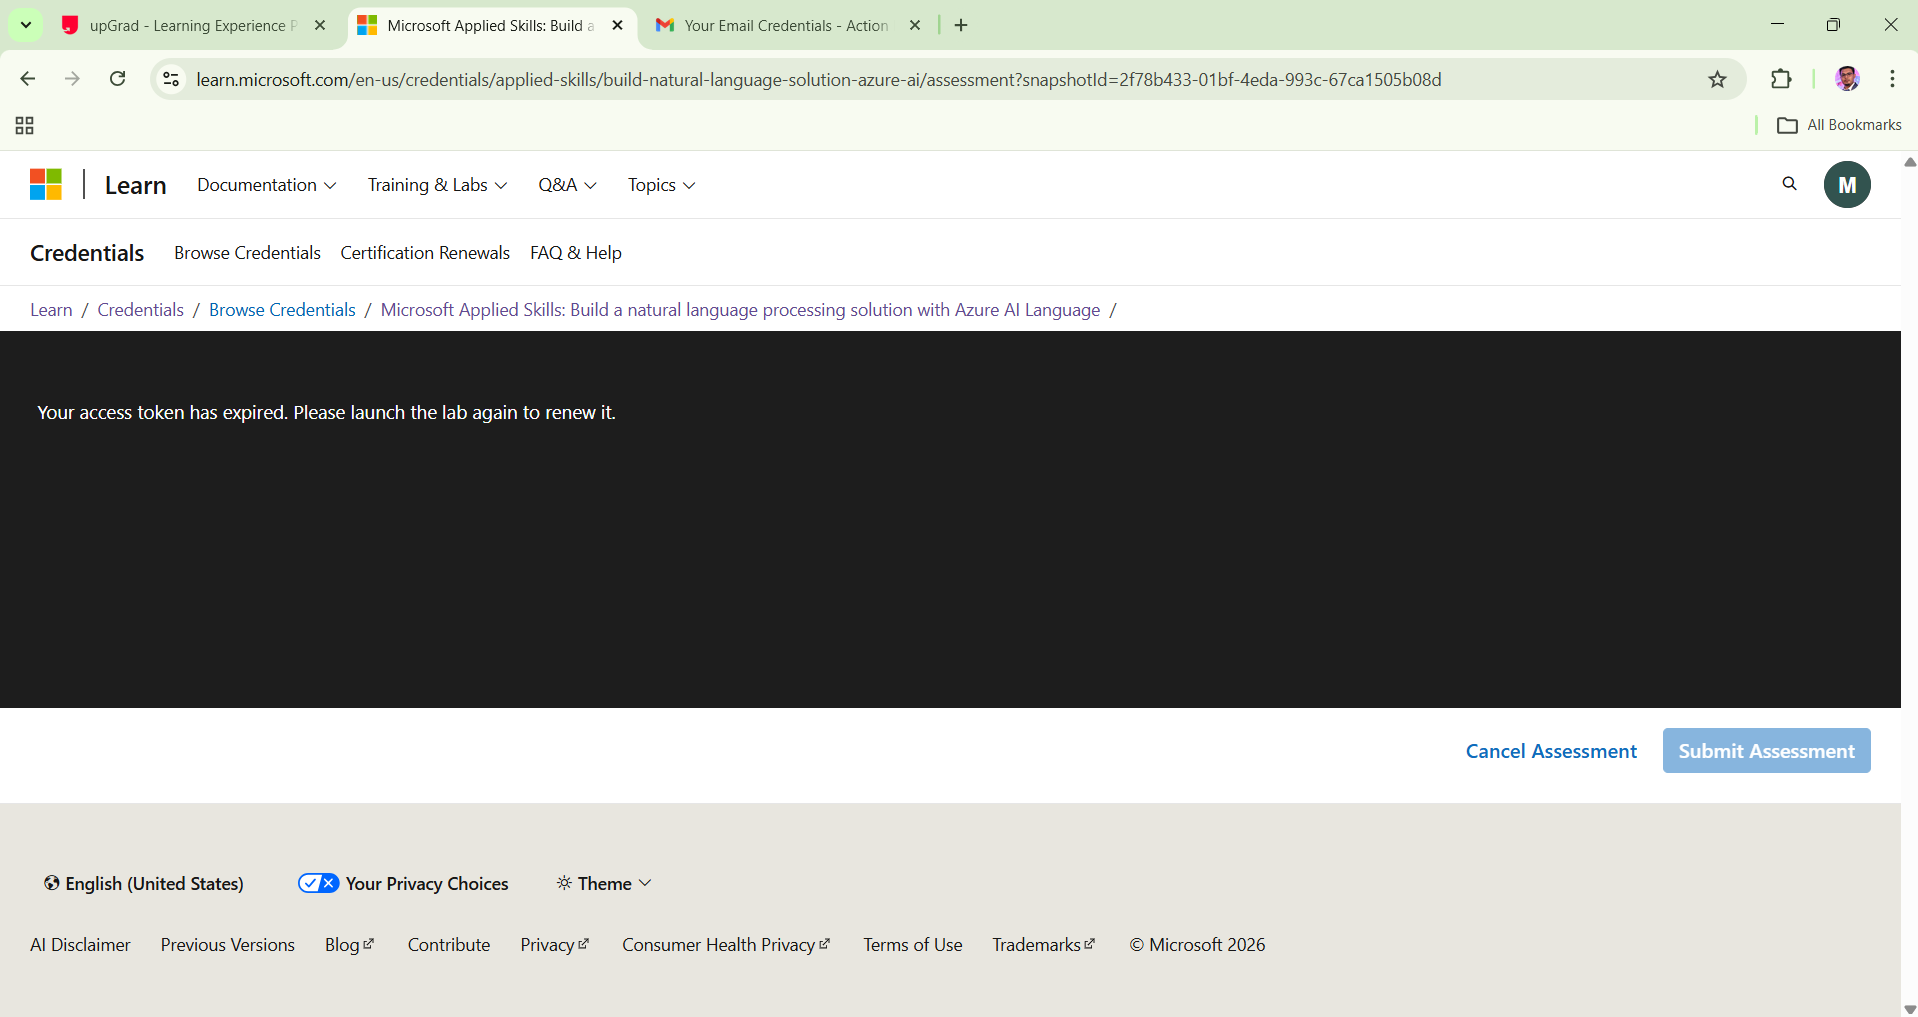The image size is (1918, 1017).
Task: Expand the Training & Labs dropdown
Action: (x=438, y=185)
